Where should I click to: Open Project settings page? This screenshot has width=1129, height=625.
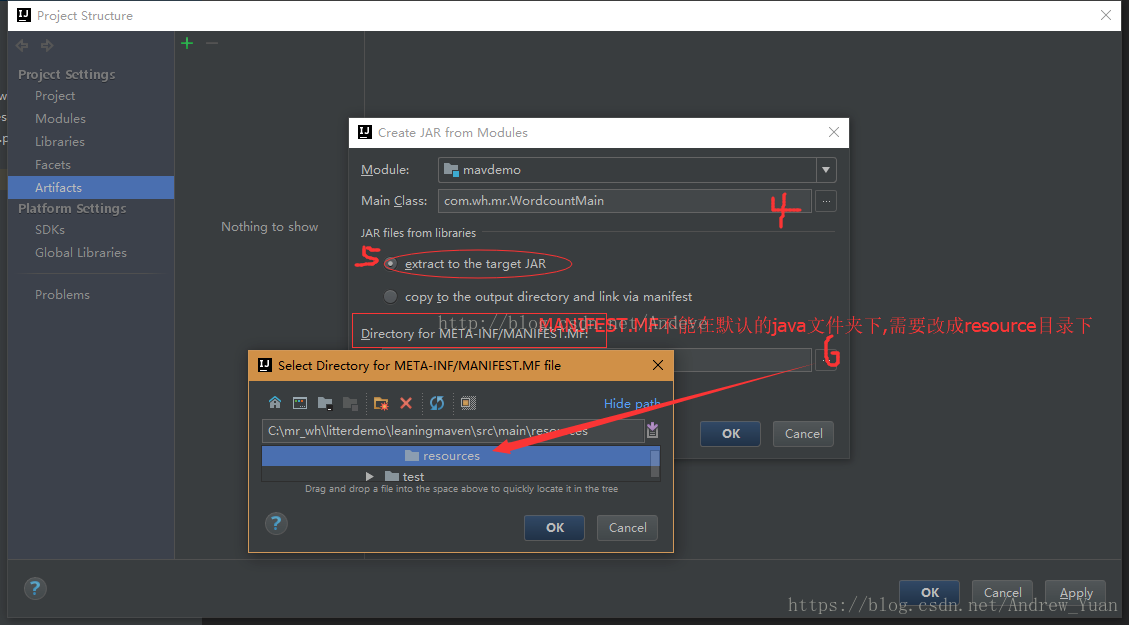tap(55, 96)
